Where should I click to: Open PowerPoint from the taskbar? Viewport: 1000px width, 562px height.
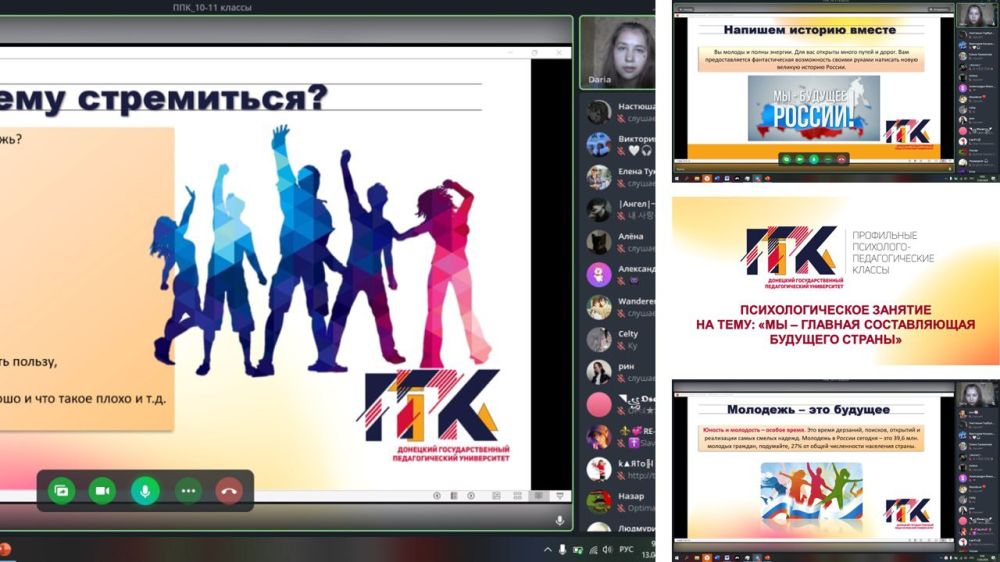(5, 549)
